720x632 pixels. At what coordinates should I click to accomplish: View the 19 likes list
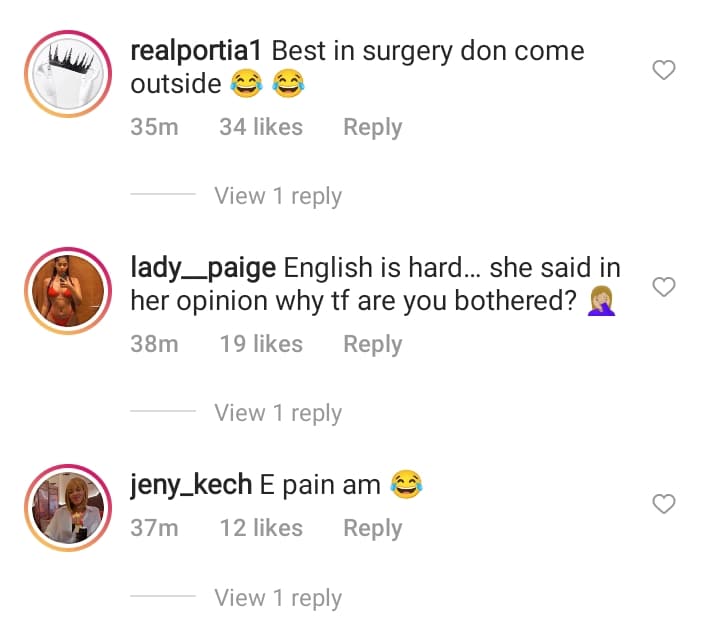tap(260, 344)
